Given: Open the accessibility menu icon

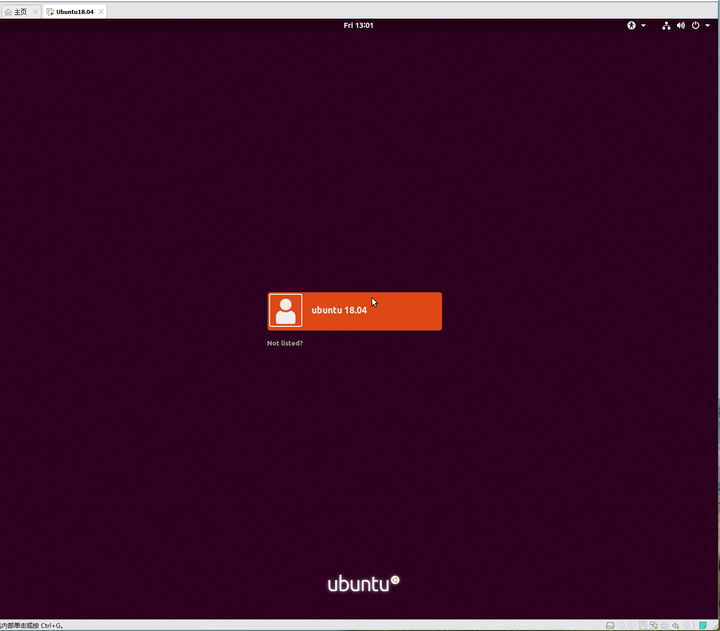Looking at the screenshot, I should pos(631,25).
